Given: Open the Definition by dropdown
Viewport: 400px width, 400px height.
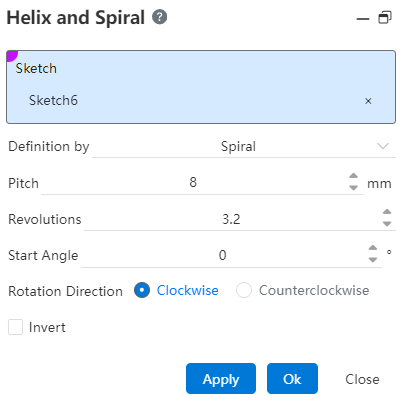Looking at the screenshot, I should [243, 147].
